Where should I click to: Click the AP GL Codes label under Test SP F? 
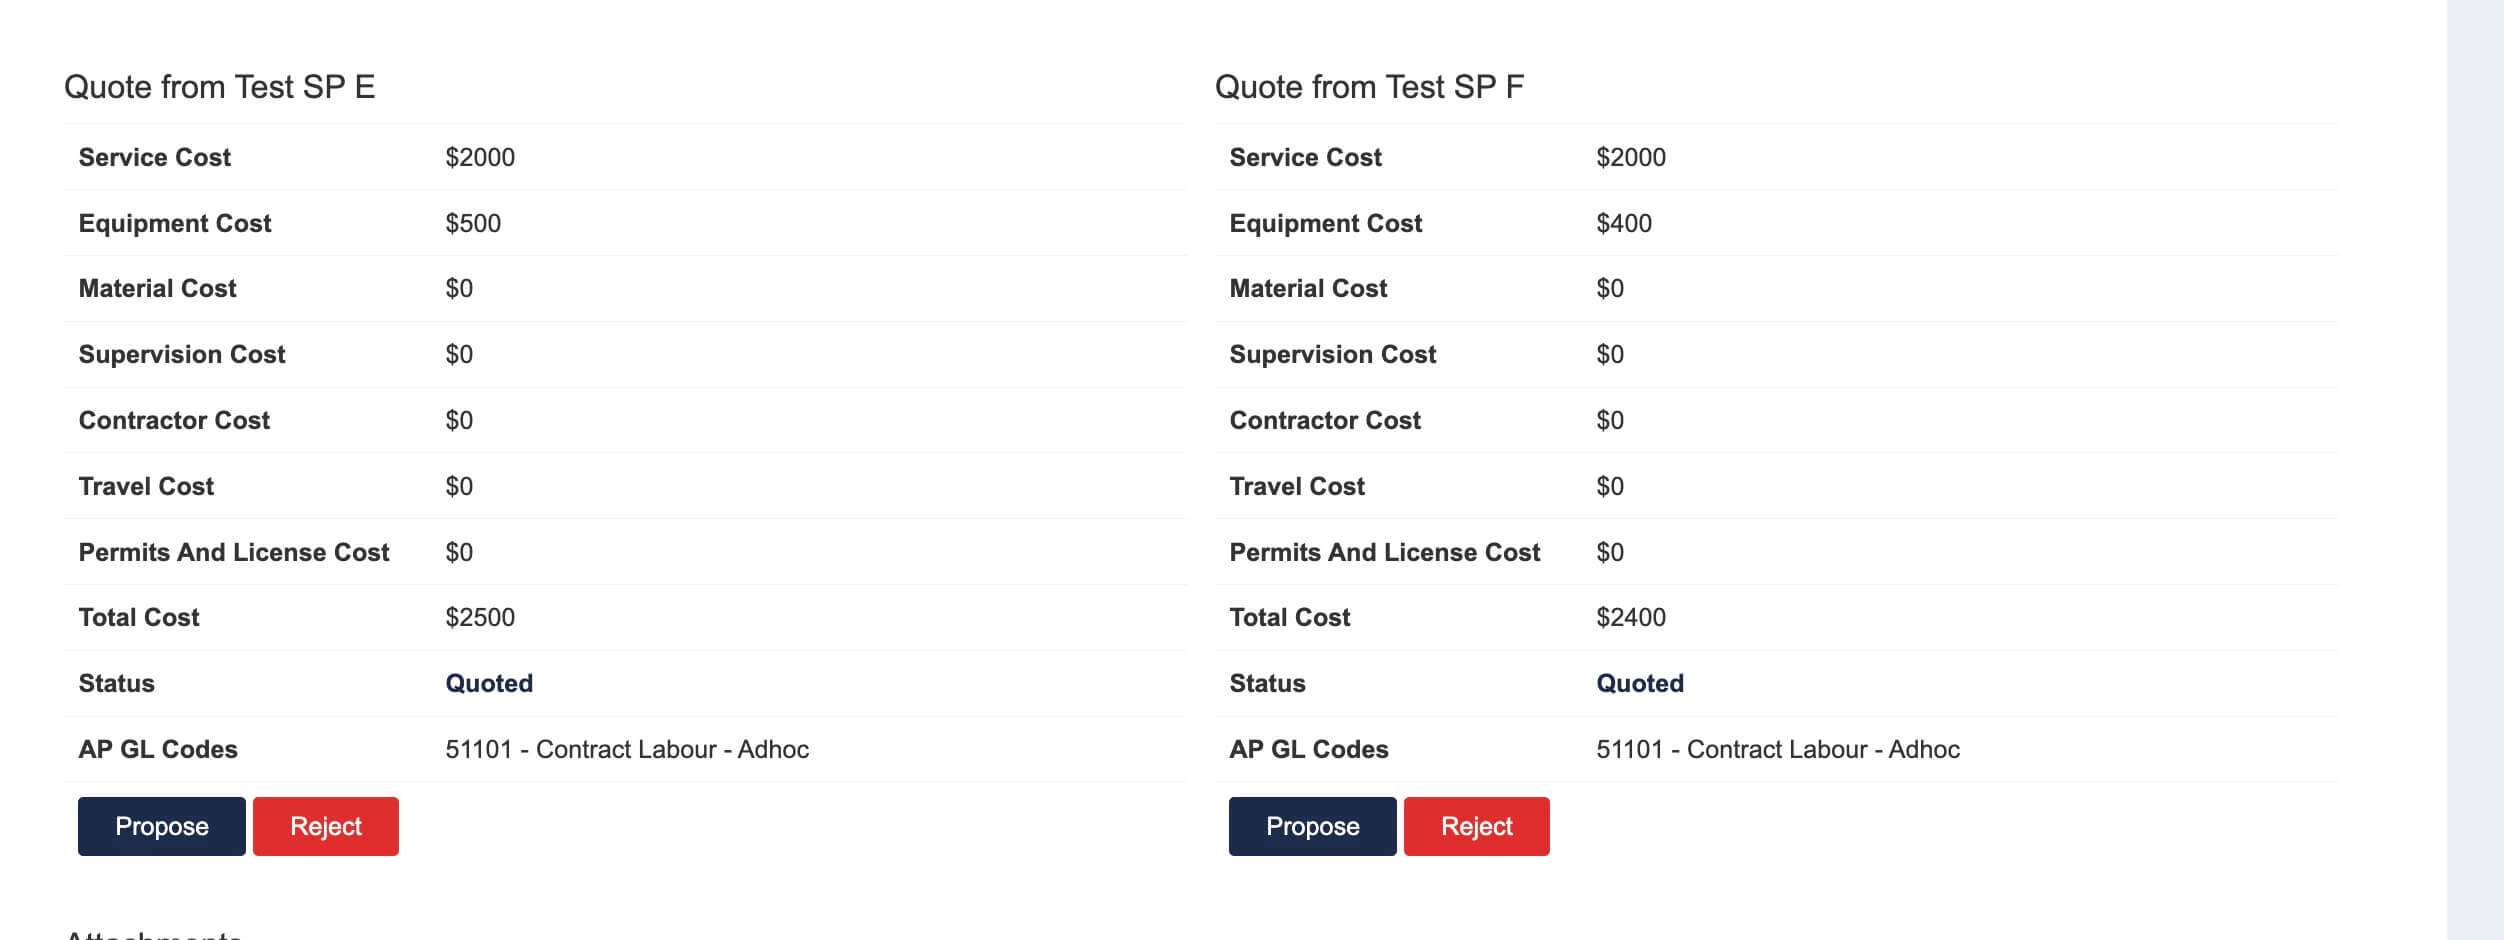click(x=1309, y=749)
